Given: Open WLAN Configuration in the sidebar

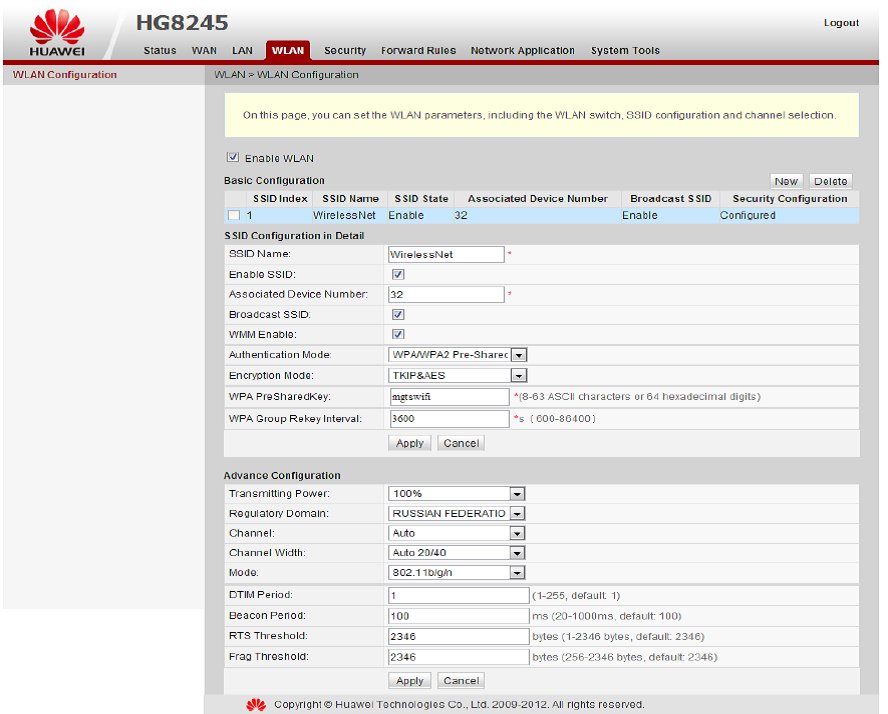Looking at the screenshot, I should click(x=65, y=75).
